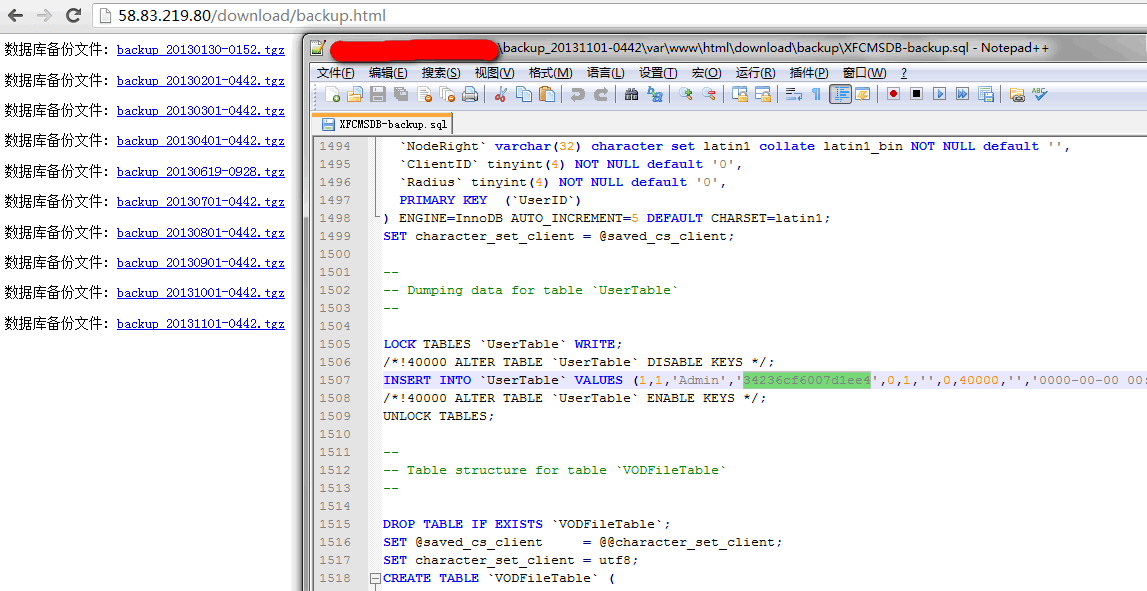Open the 运行(R) menu
This screenshot has width=1147, height=591.
pos(756,72)
